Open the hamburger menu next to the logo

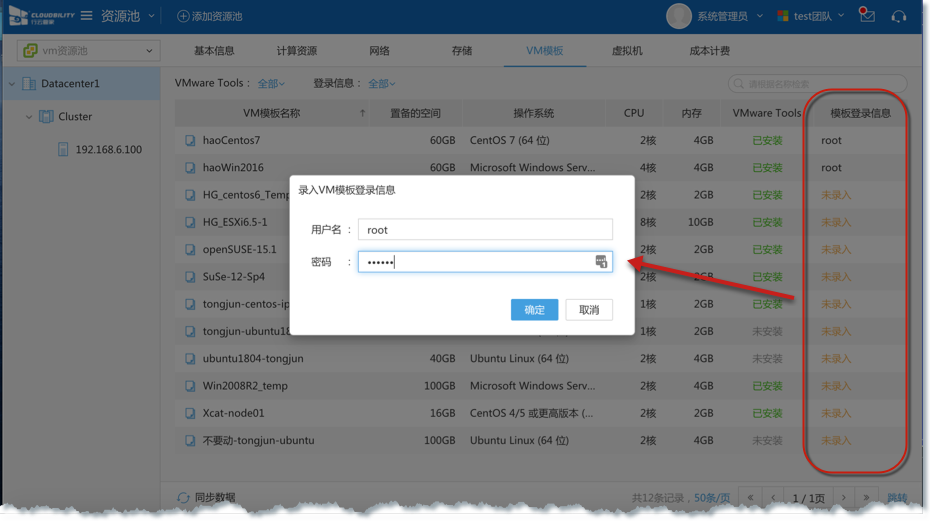[87, 16]
